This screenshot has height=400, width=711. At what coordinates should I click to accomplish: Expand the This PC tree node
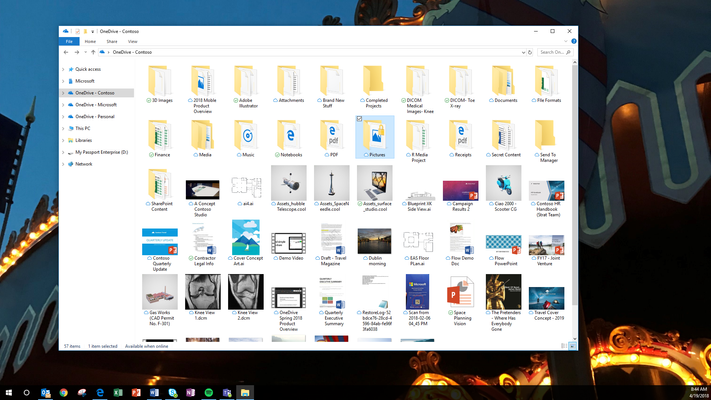(x=63, y=128)
